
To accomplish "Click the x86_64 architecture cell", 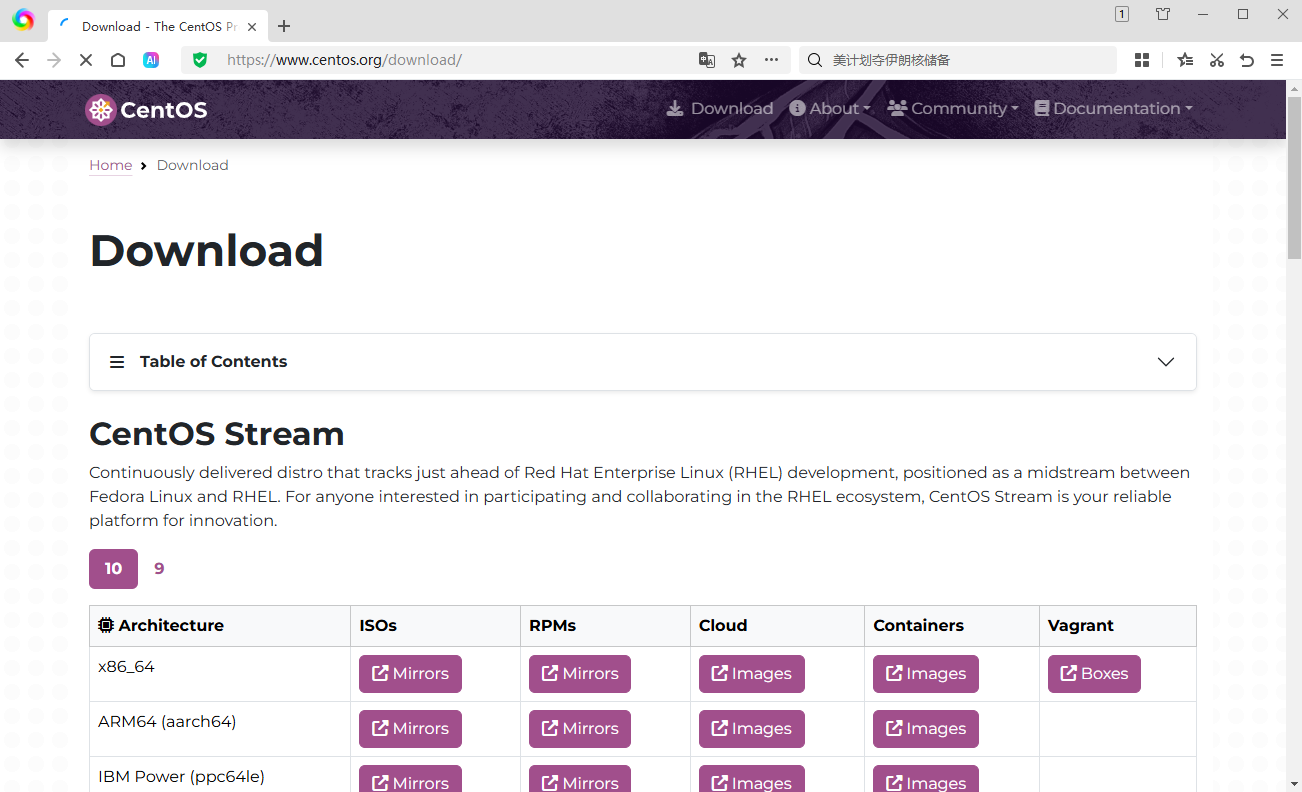I will pos(220,674).
